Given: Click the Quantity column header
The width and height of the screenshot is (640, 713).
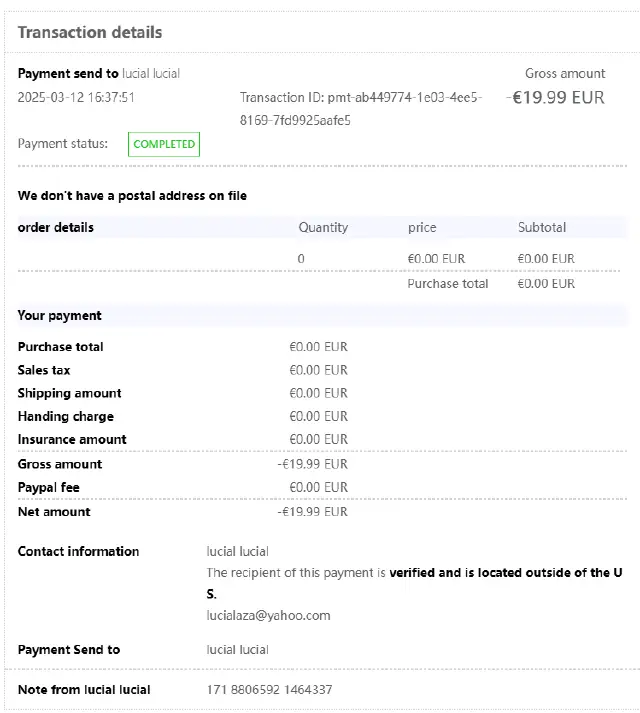Looking at the screenshot, I should coord(323,227).
